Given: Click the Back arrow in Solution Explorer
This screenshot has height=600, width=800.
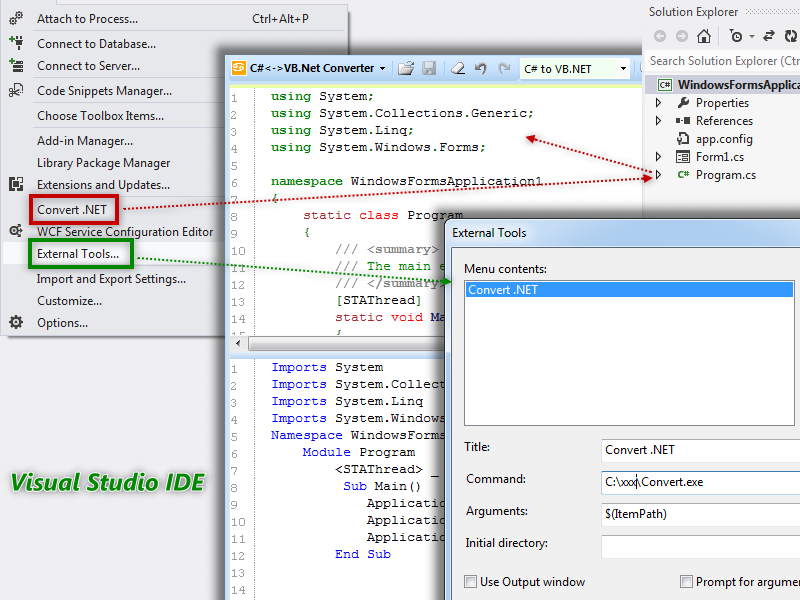Looking at the screenshot, I should point(660,36).
